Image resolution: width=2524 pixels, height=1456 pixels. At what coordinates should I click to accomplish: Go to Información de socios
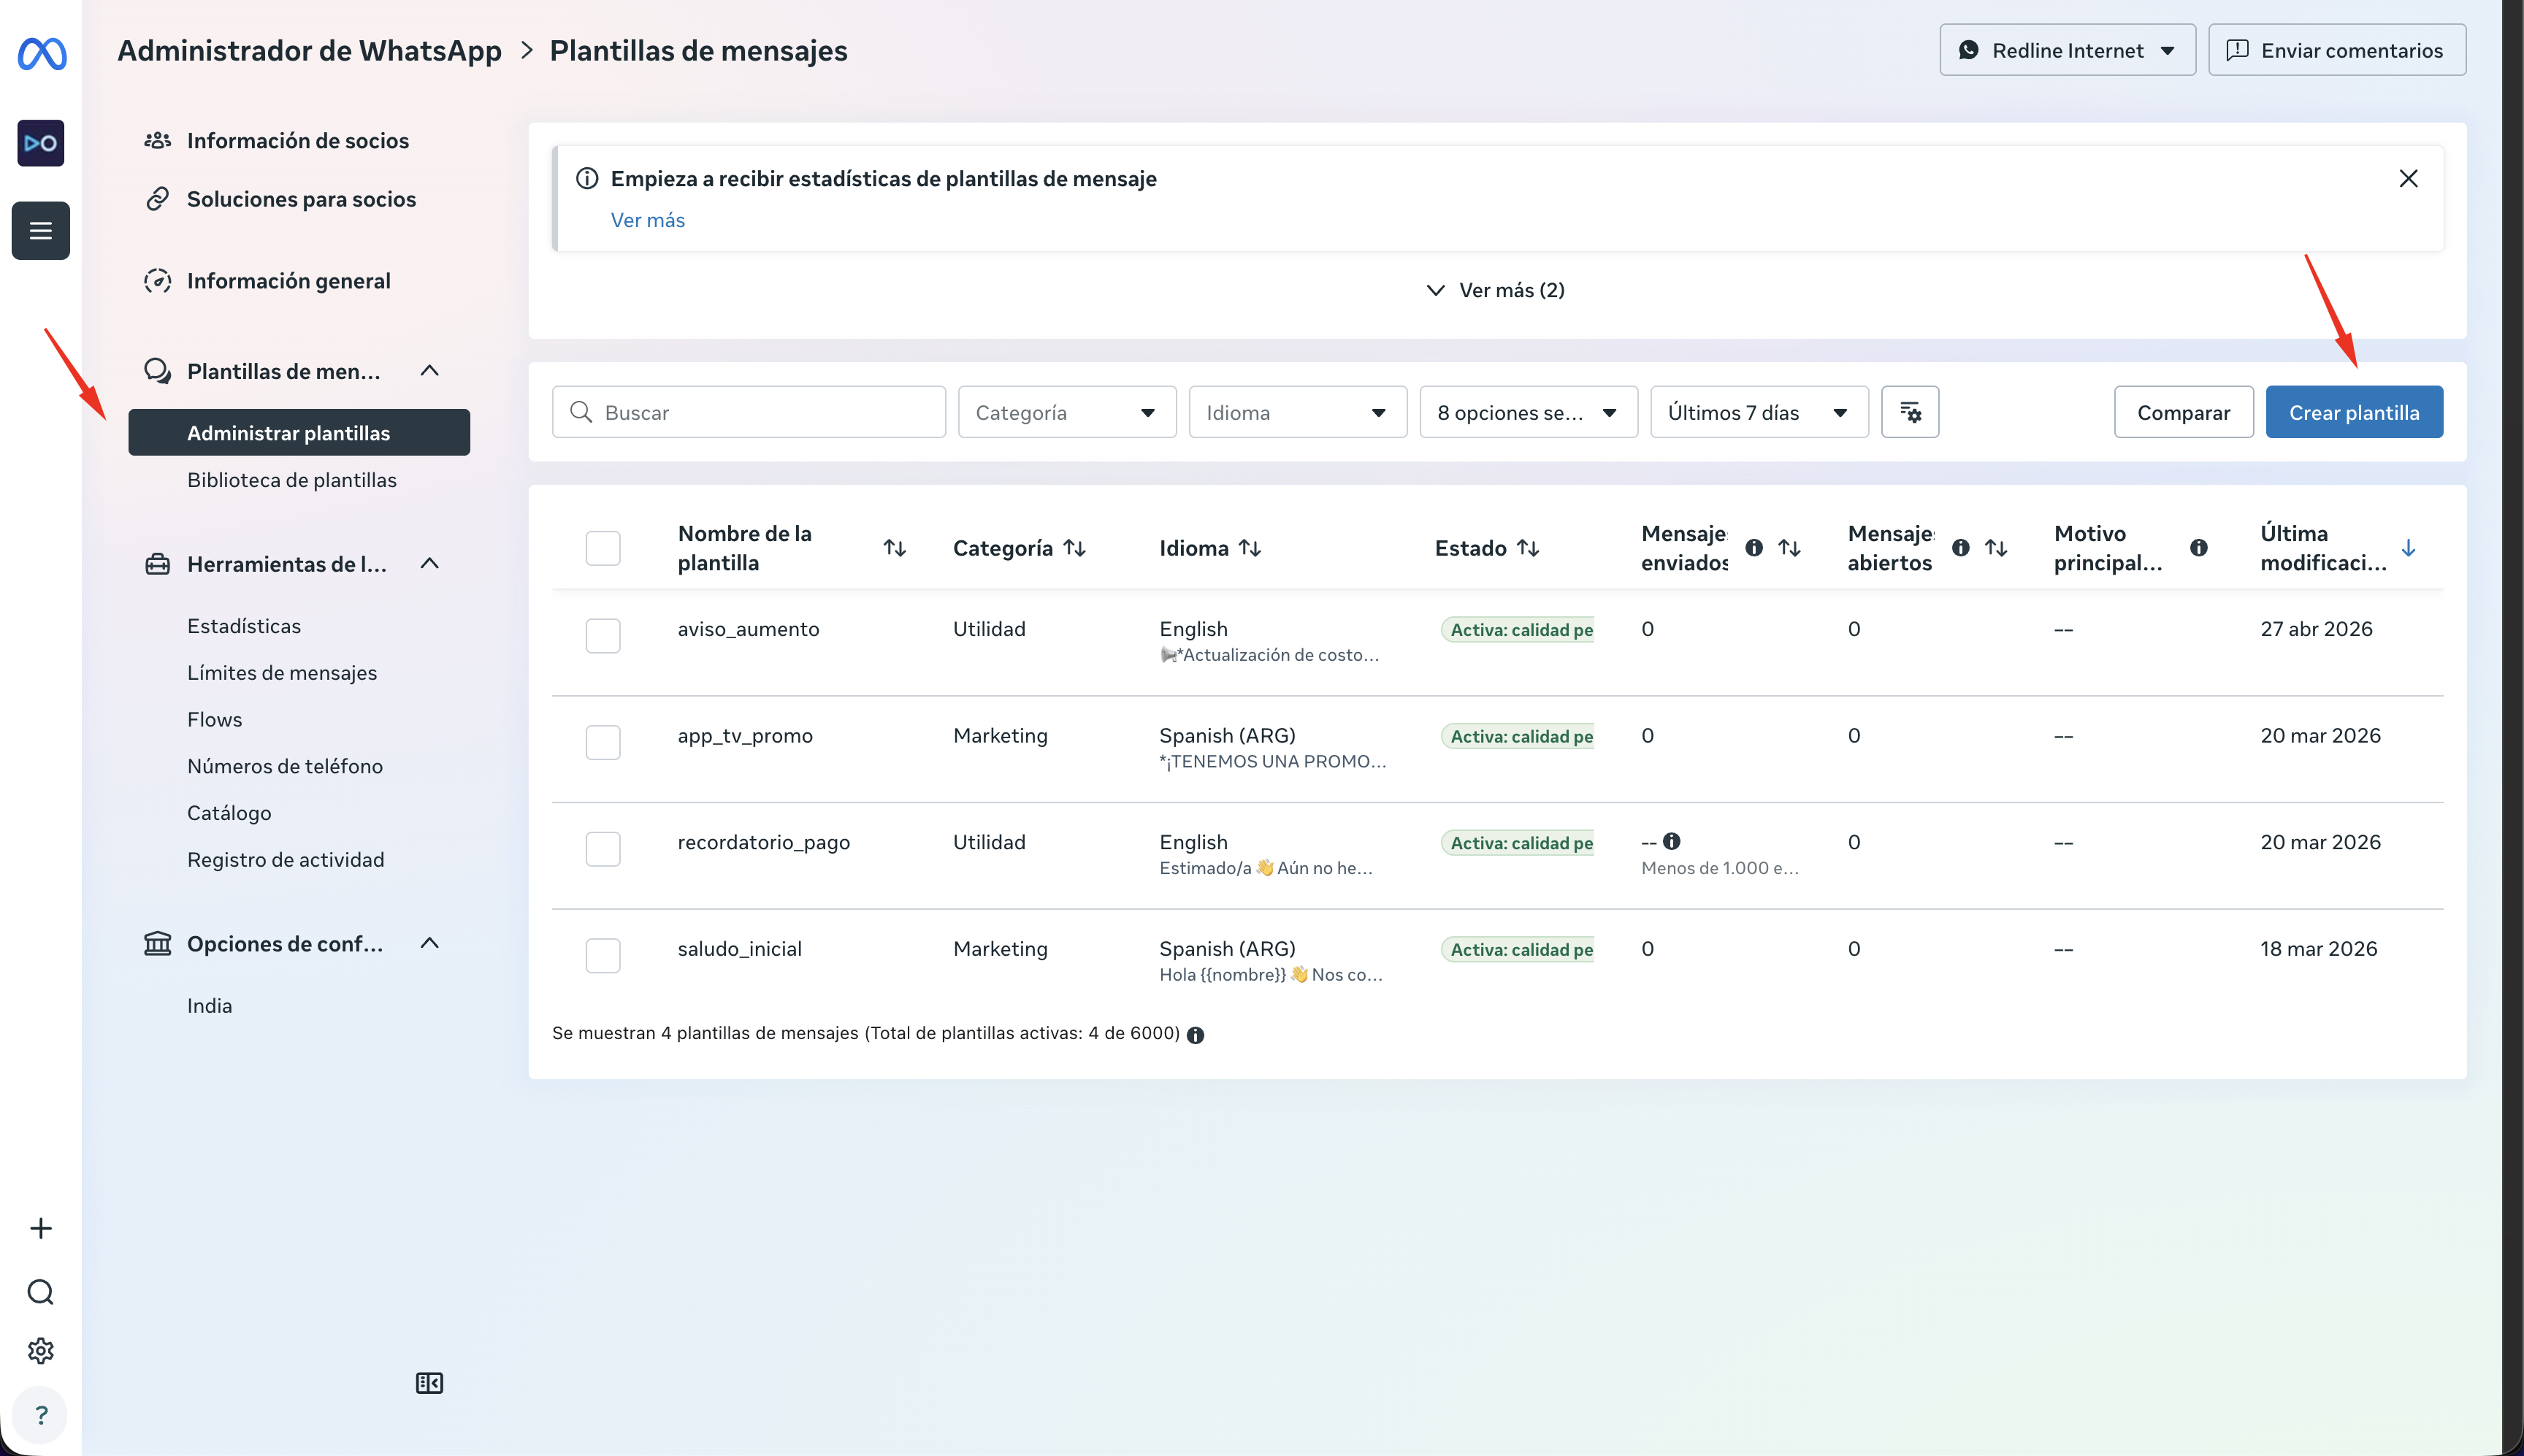pos(297,141)
